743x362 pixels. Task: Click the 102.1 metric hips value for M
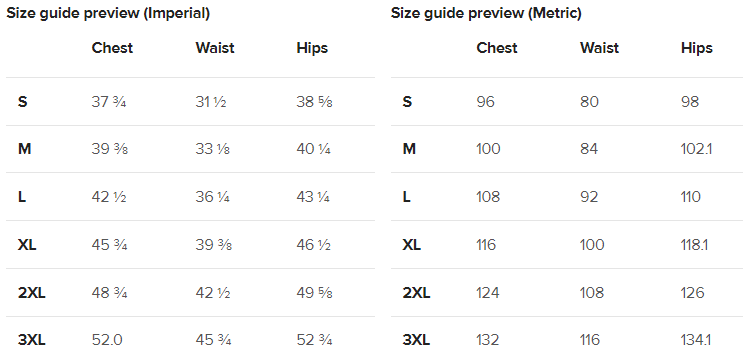pos(697,149)
